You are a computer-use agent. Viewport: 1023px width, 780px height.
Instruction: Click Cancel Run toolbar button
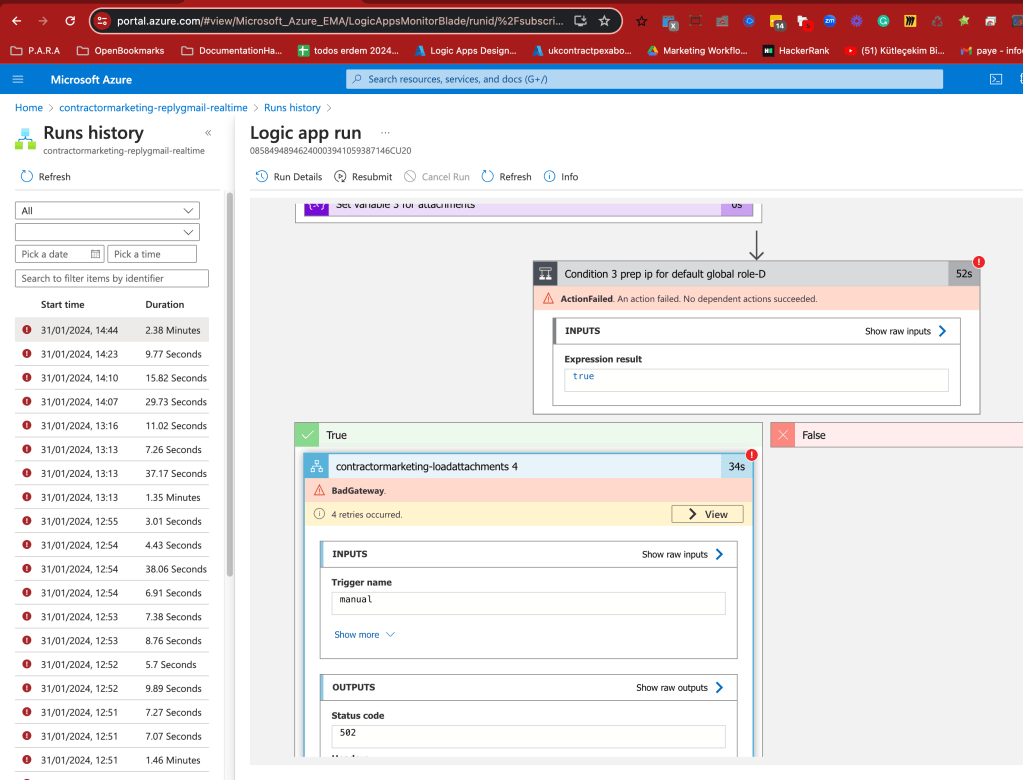(x=436, y=177)
